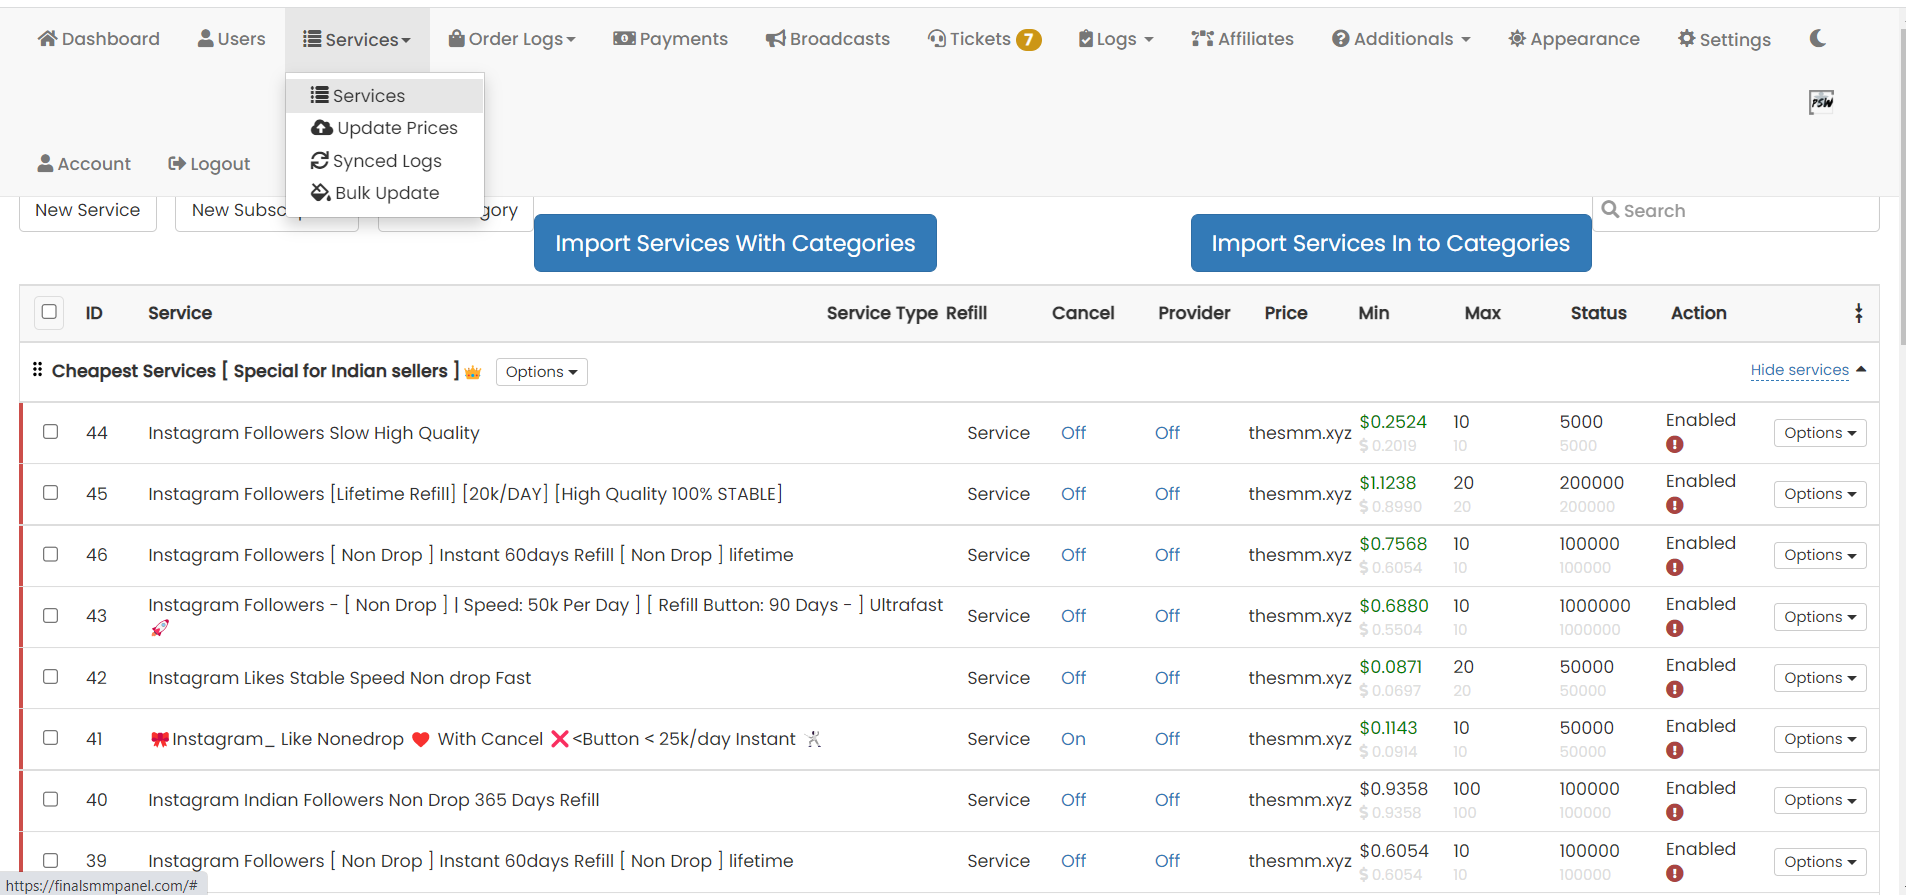Click Import Services In to Categories button
Screen dimensions: 1906x895
pos(1391,243)
